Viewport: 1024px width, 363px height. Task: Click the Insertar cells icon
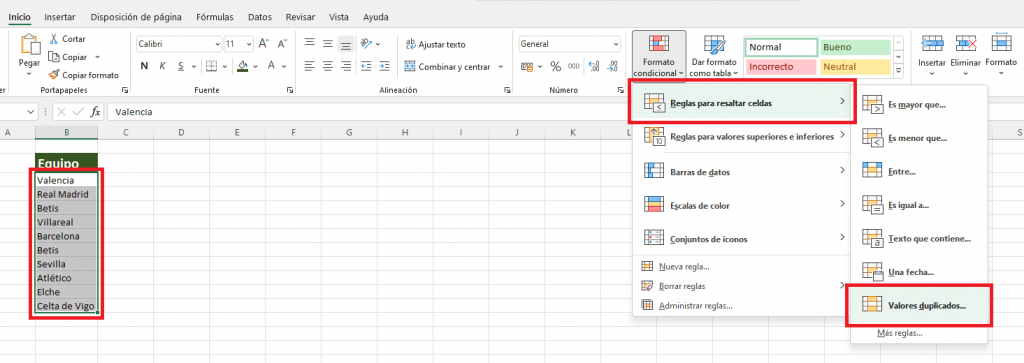[x=931, y=44]
